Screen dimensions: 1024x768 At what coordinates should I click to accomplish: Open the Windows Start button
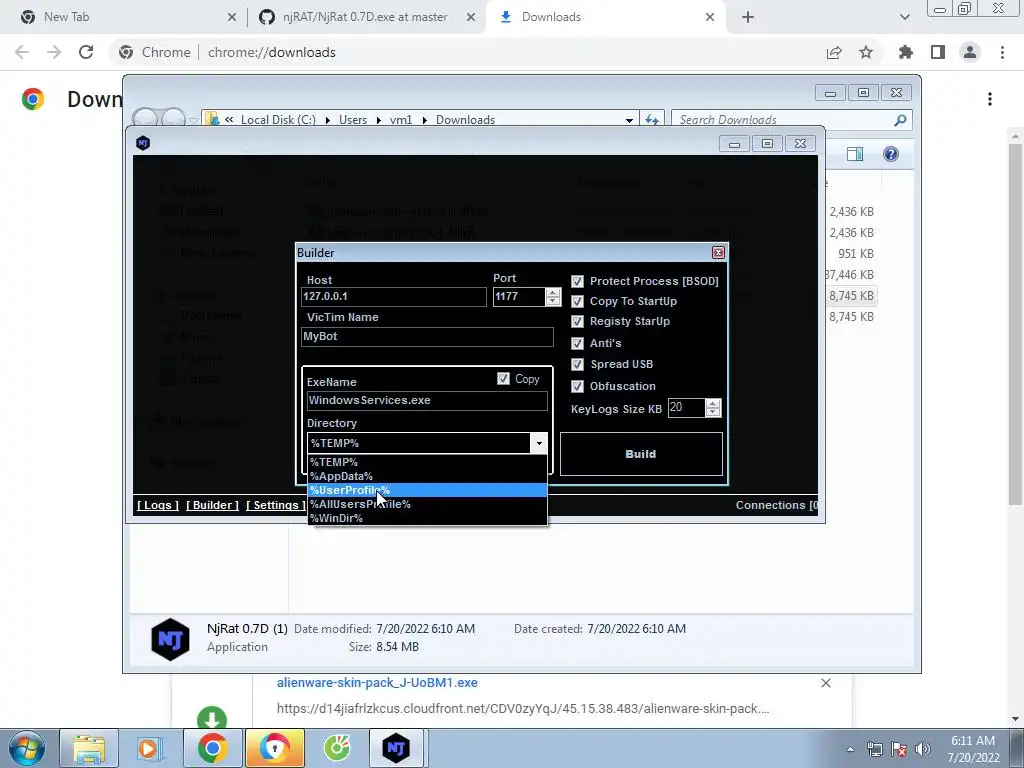[27, 748]
